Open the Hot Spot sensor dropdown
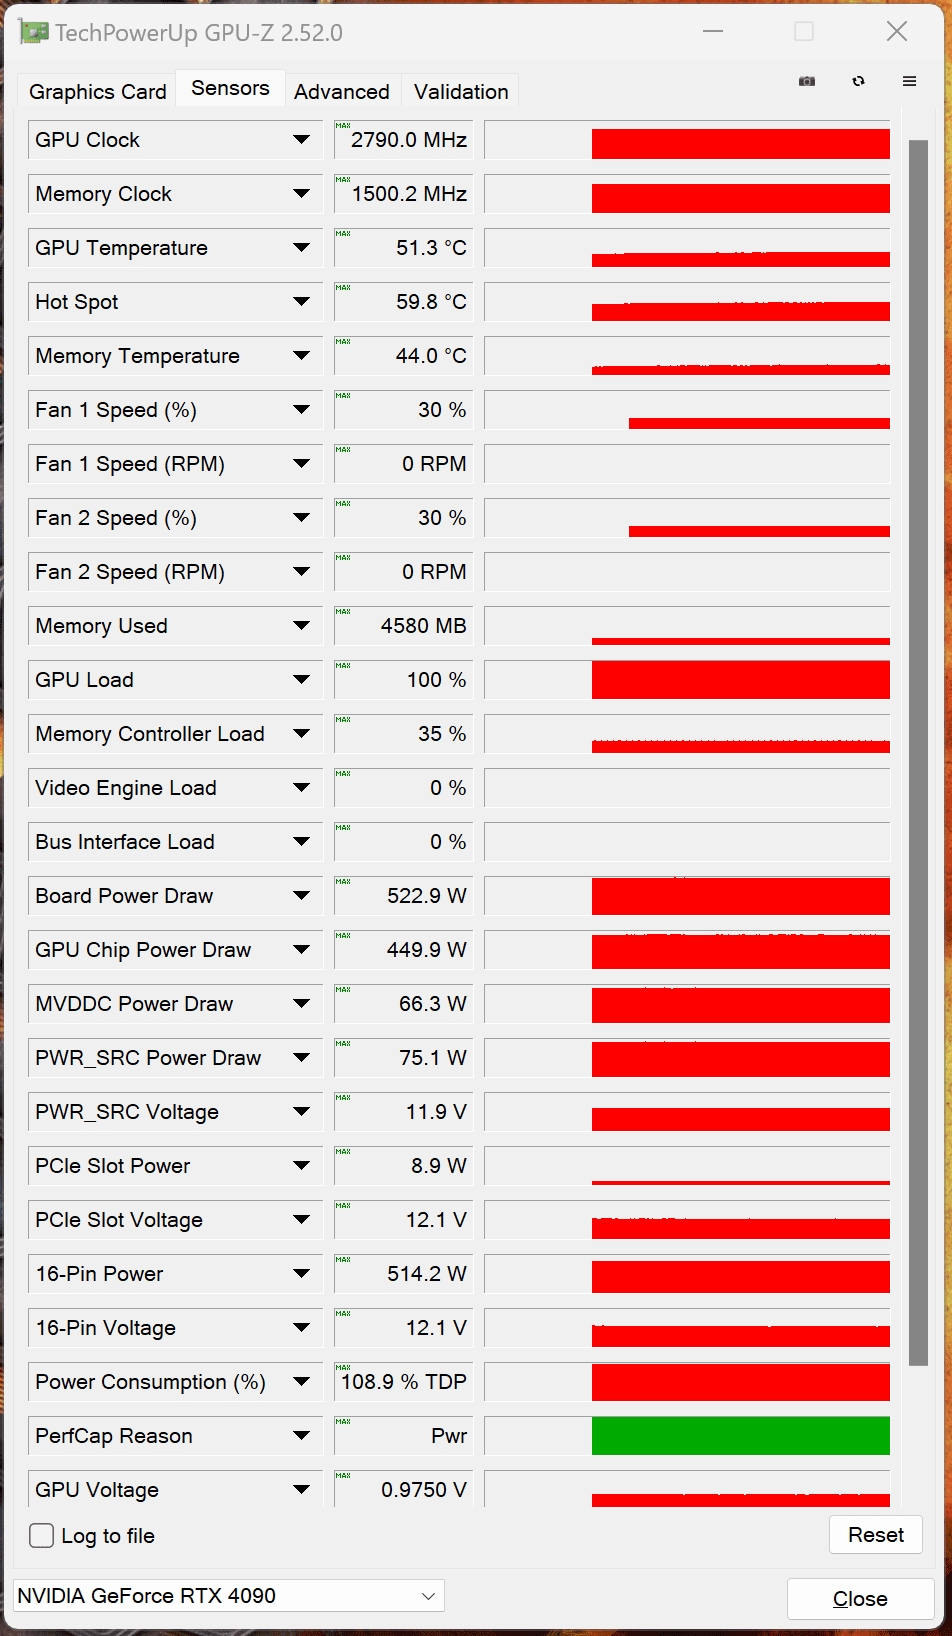This screenshot has height=1636, width=952. [301, 302]
